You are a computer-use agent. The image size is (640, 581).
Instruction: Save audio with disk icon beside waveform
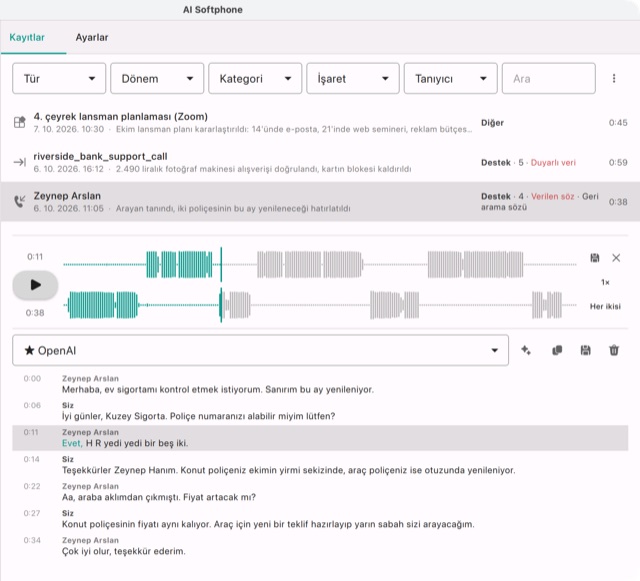[x=595, y=258]
